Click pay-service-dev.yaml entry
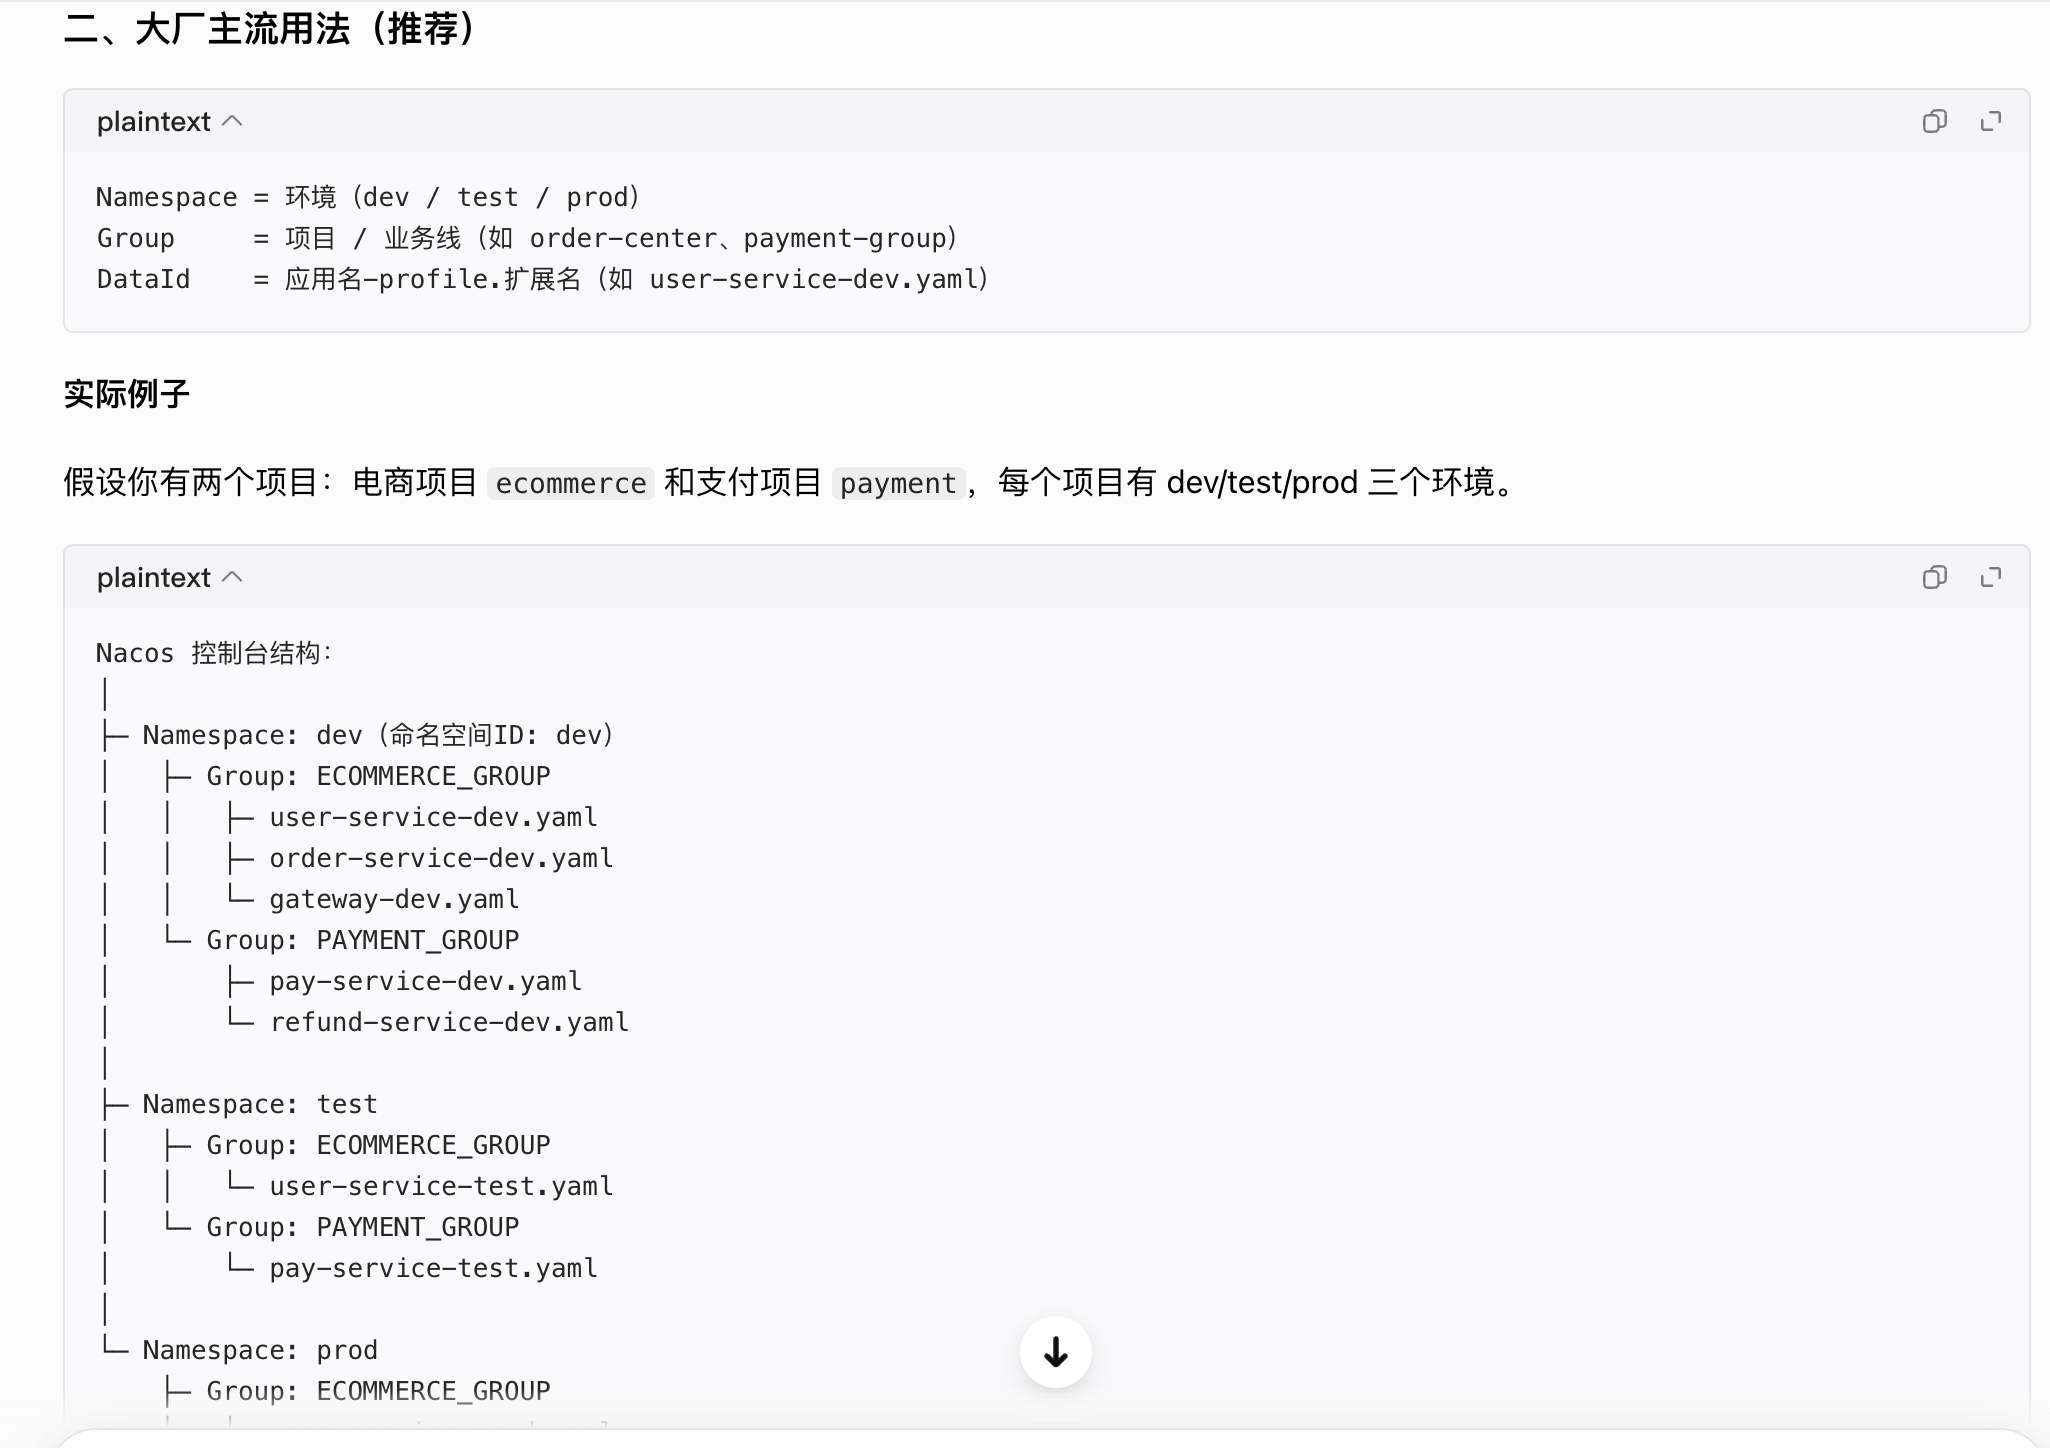The height and width of the screenshot is (1448, 2050). click(425, 981)
